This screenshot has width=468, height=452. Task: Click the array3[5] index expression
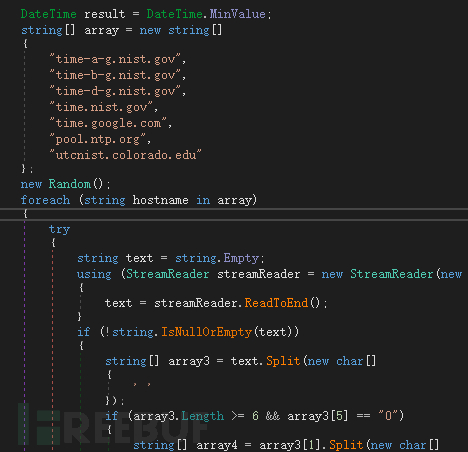(x=318, y=416)
